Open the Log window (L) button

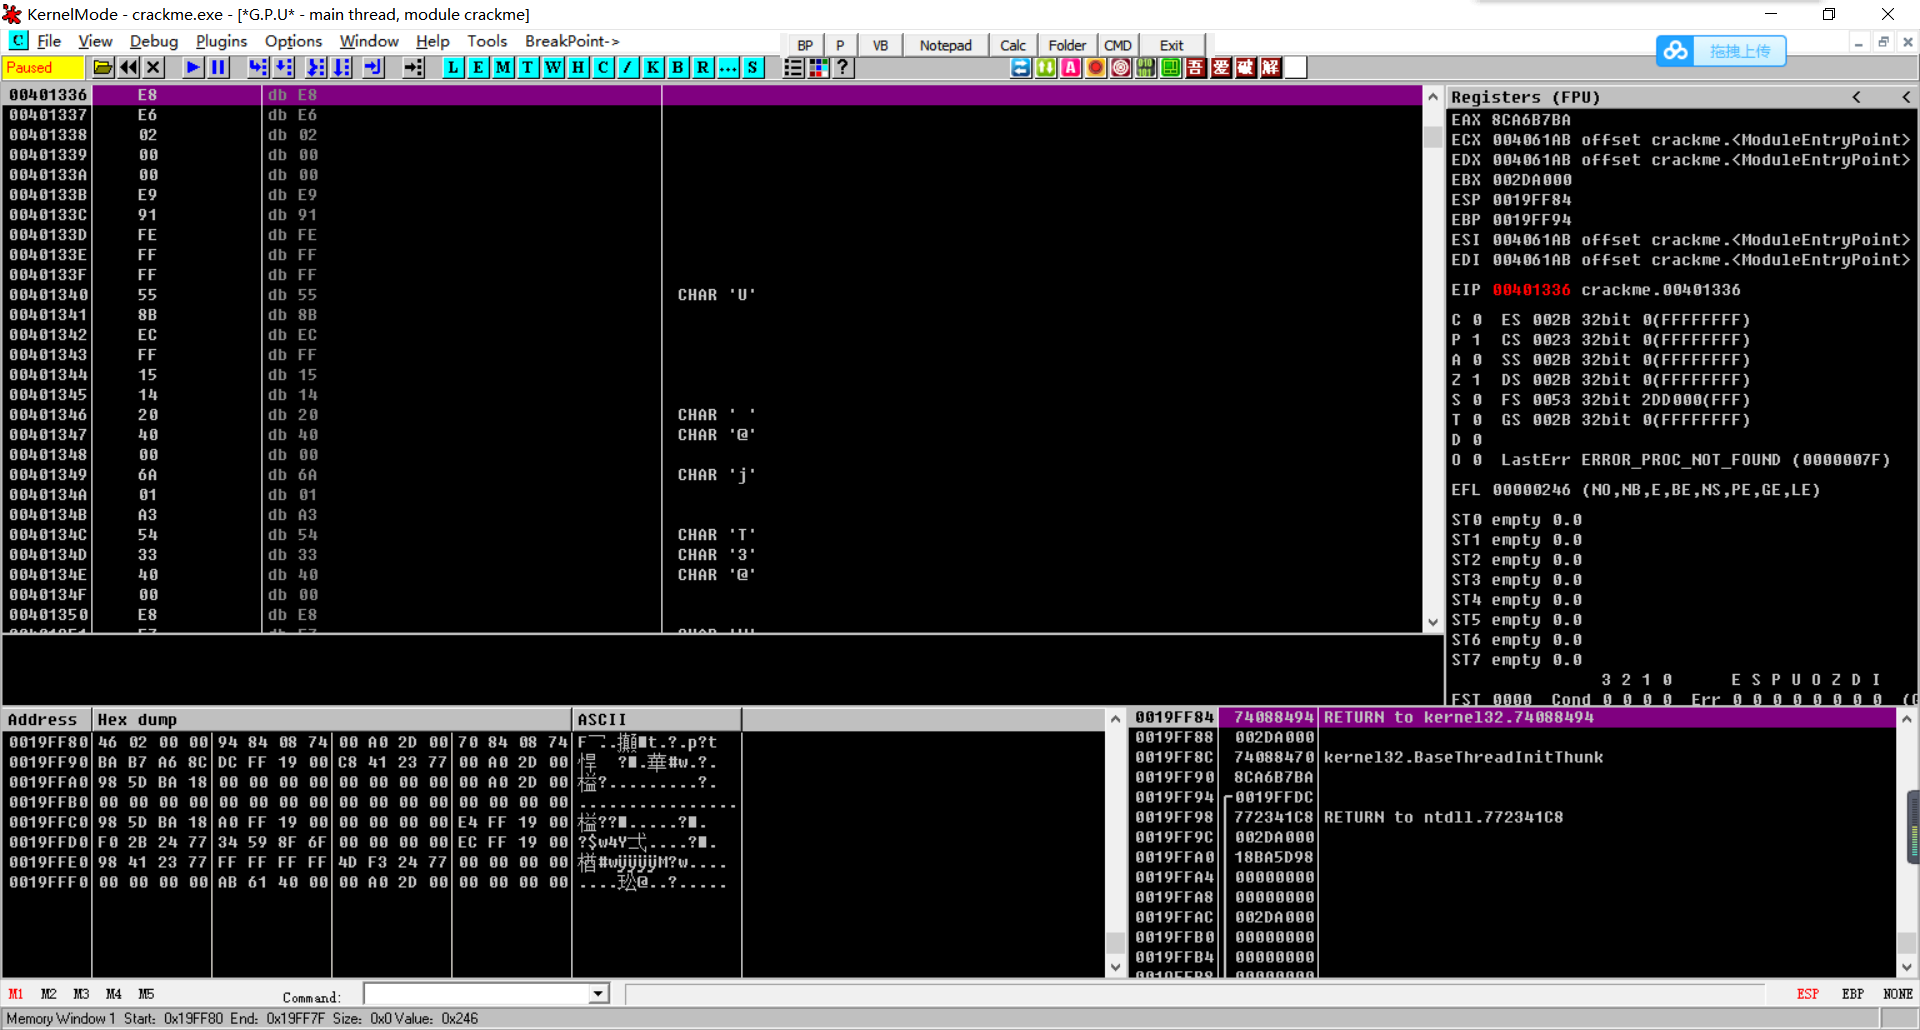[x=453, y=67]
